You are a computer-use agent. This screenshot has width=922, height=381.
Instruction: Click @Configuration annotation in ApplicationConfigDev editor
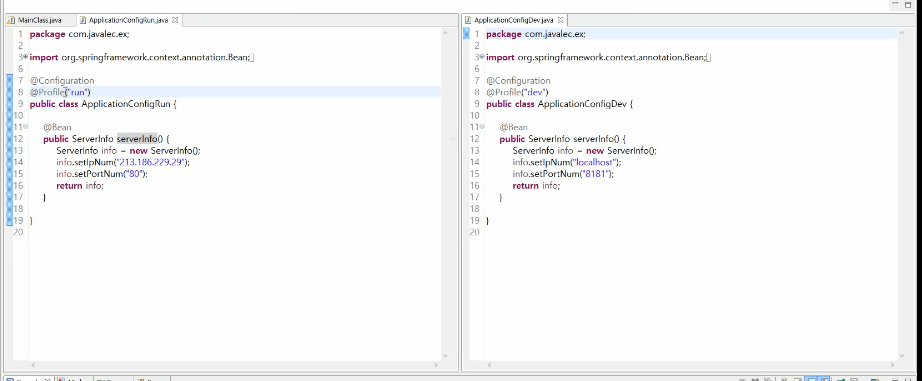(x=519, y=81)
